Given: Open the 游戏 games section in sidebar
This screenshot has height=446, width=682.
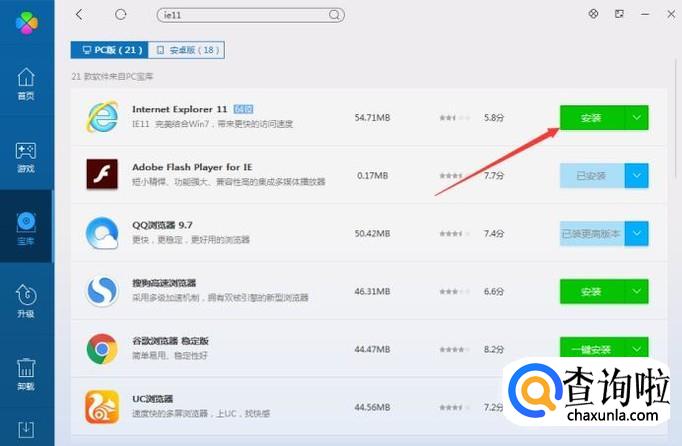Looking at the screenshot, I should click(x=26, y=157).
